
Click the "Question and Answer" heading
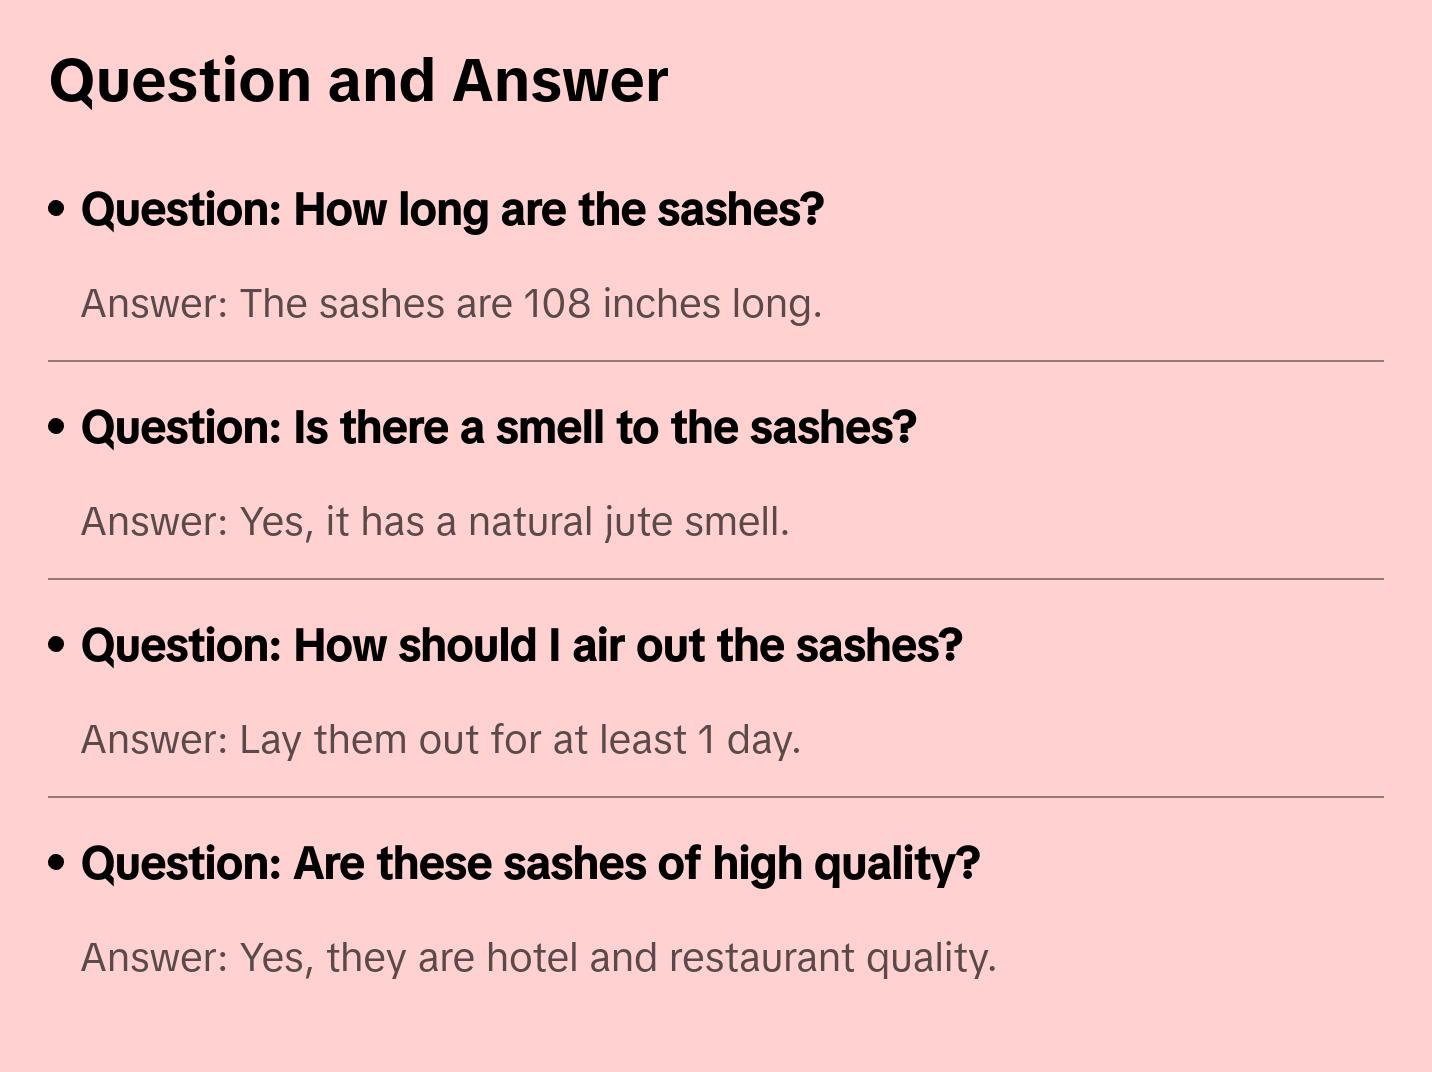(x=358, y=80)
